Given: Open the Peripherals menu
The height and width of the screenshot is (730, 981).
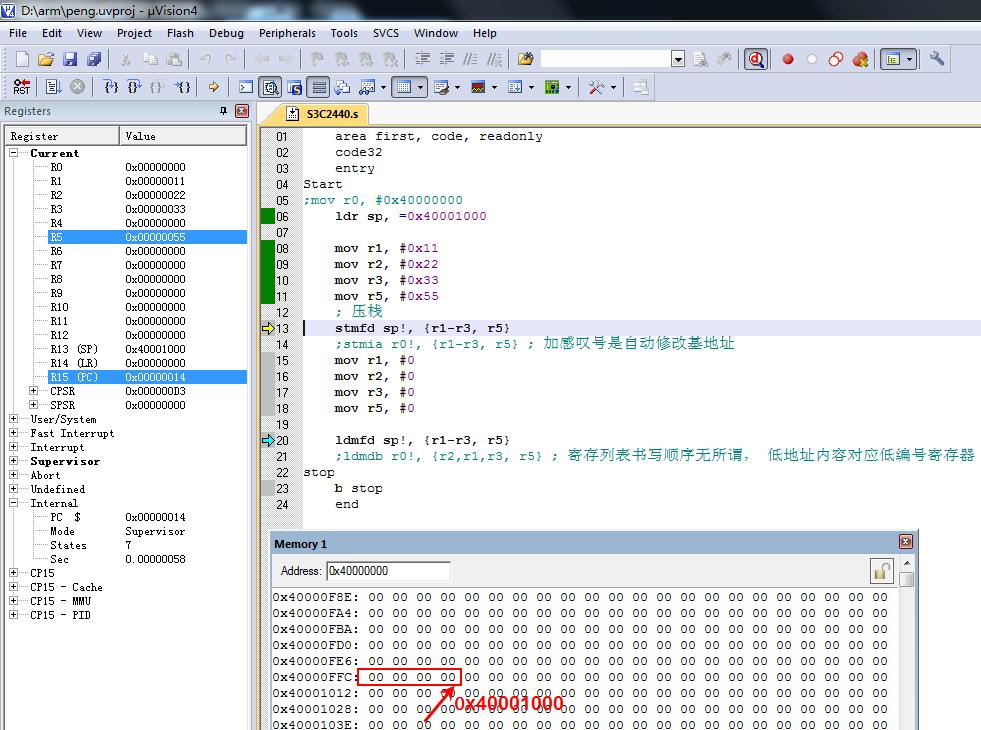Looking at the screenshot, I should (x=286, y=33).
